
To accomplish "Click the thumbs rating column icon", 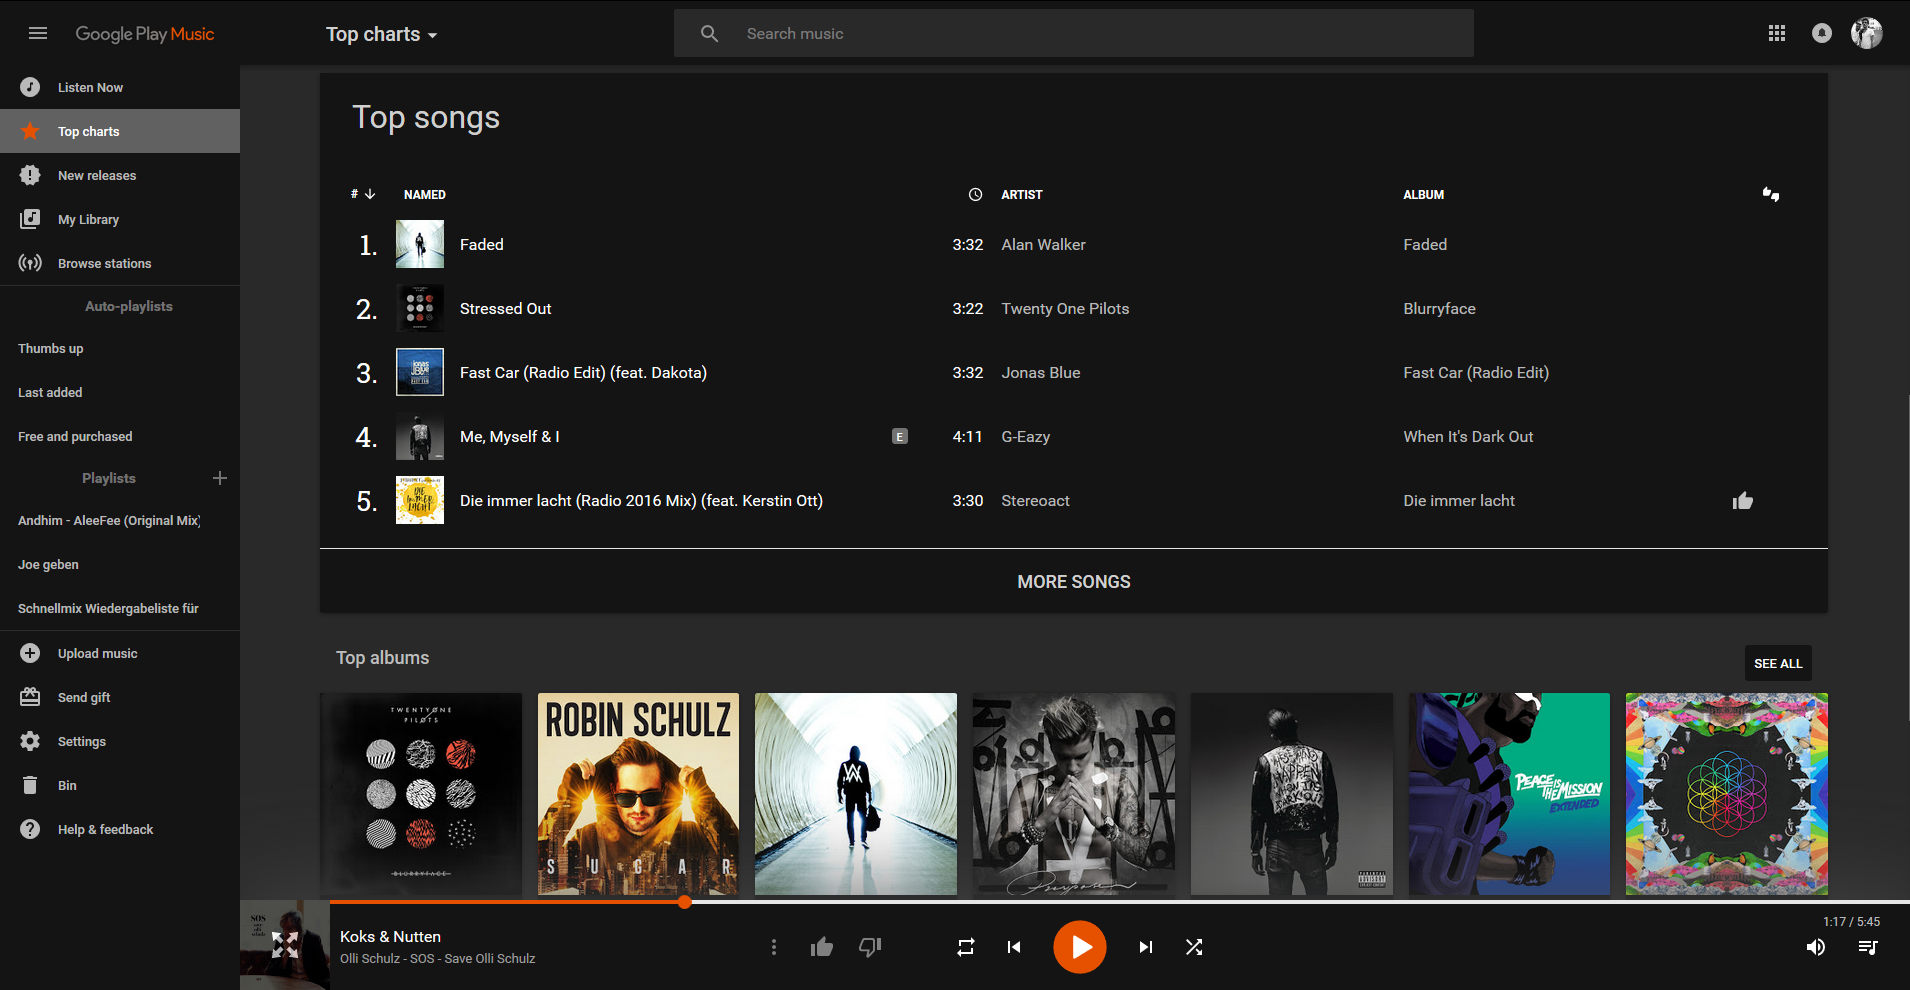I will point(1770,194).
